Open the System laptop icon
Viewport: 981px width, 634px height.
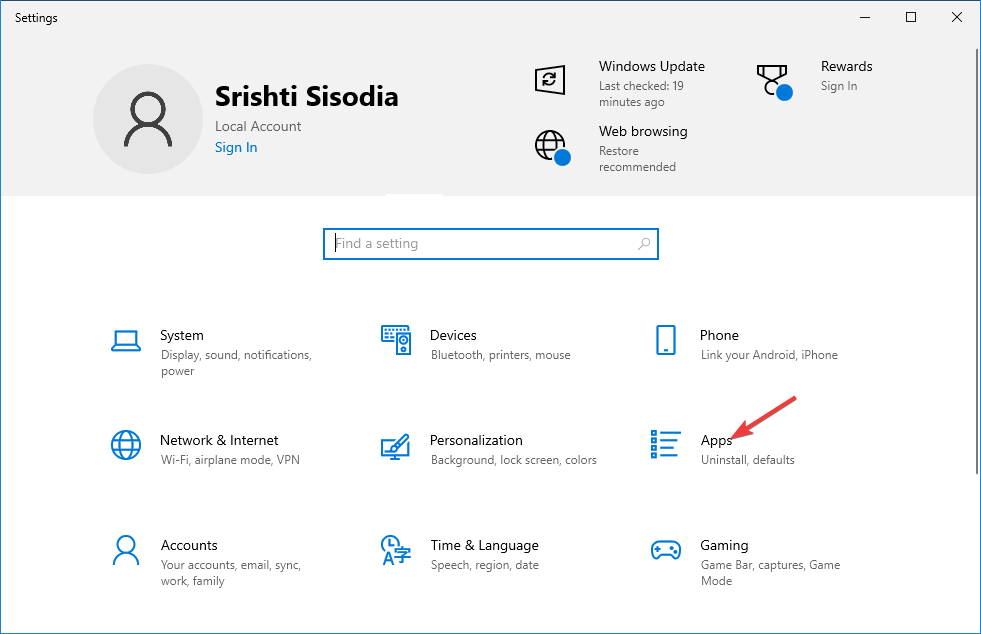tap(126, 341)
